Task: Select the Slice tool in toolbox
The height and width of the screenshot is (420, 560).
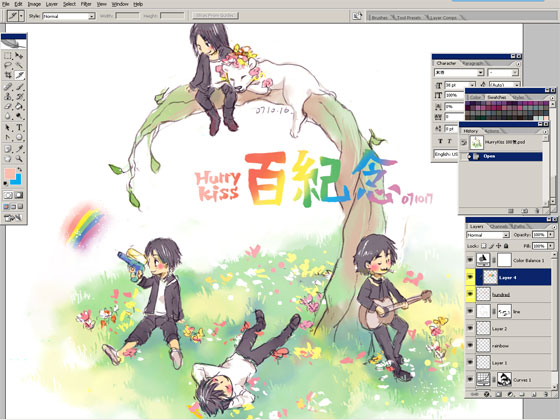Action: point(19,75)
